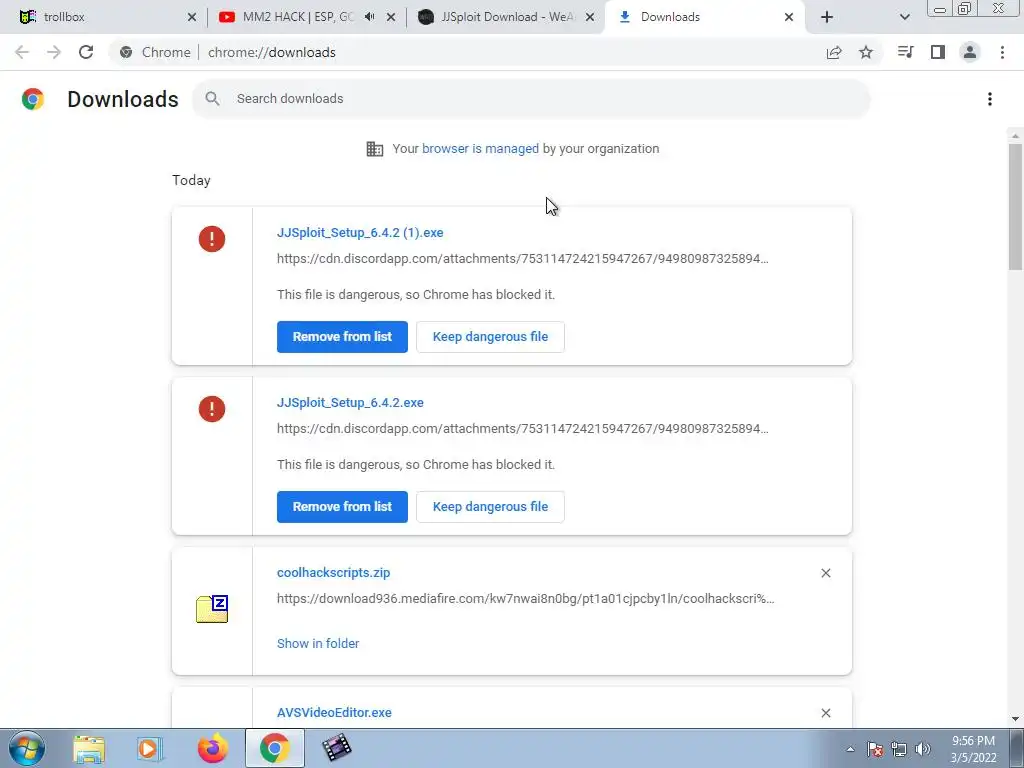Open the profile avatar menu
The height and width of the screenshot is (768, 1024).
click(970, 52)
